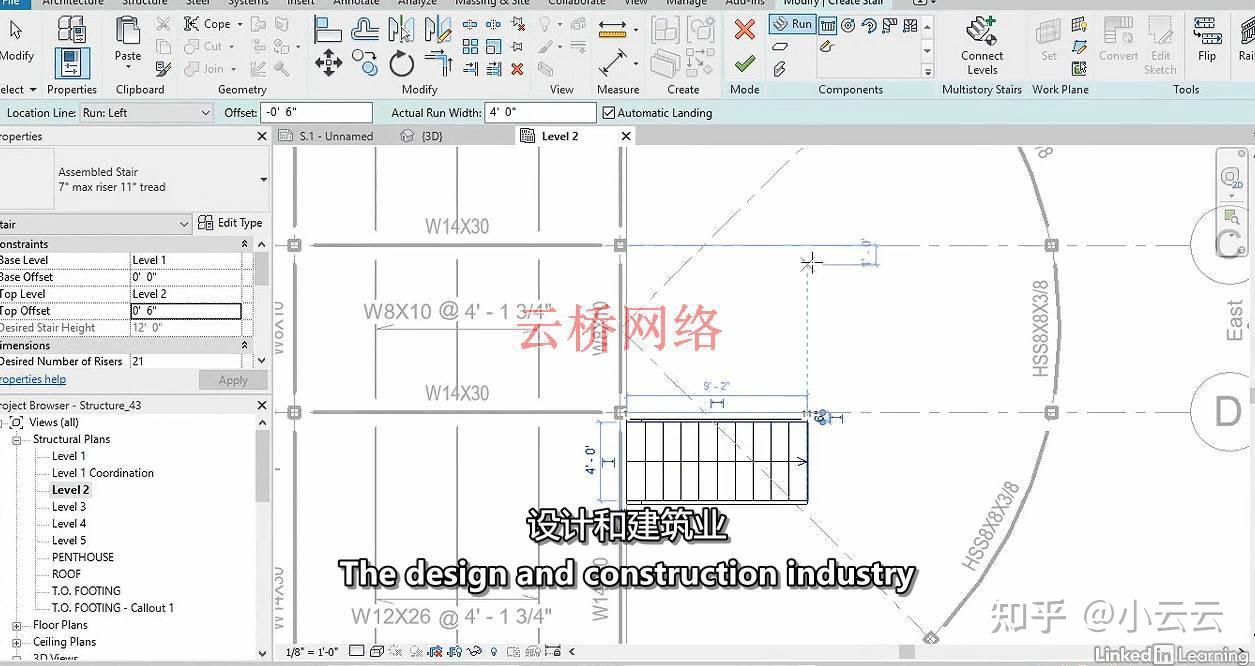The width and height of the screenshot is (1255, 666).
Task: Click the 2D navigation wheel icon
Action: coord(1231,178)
